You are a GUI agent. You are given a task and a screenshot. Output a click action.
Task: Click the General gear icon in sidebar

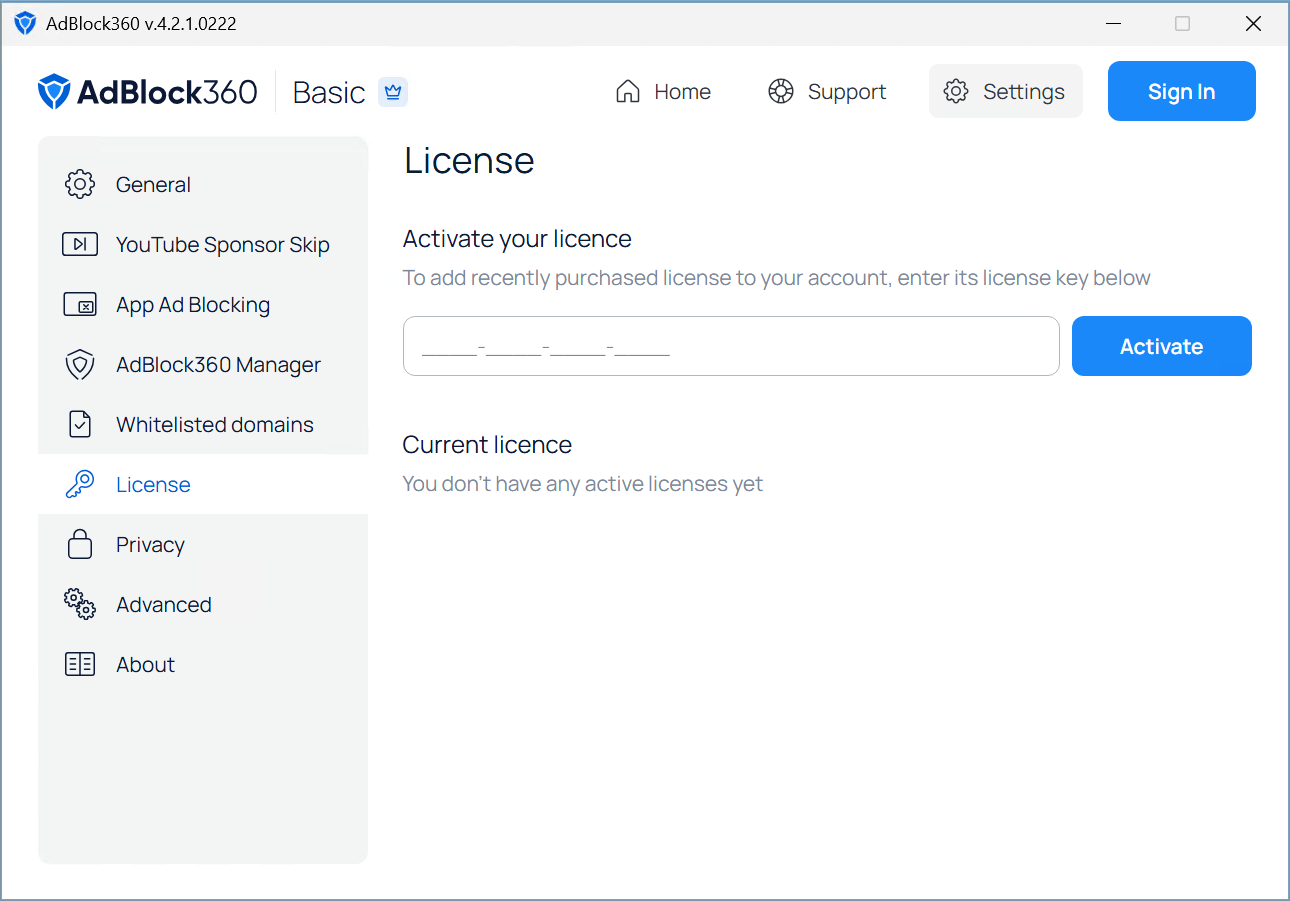point(80,184)
